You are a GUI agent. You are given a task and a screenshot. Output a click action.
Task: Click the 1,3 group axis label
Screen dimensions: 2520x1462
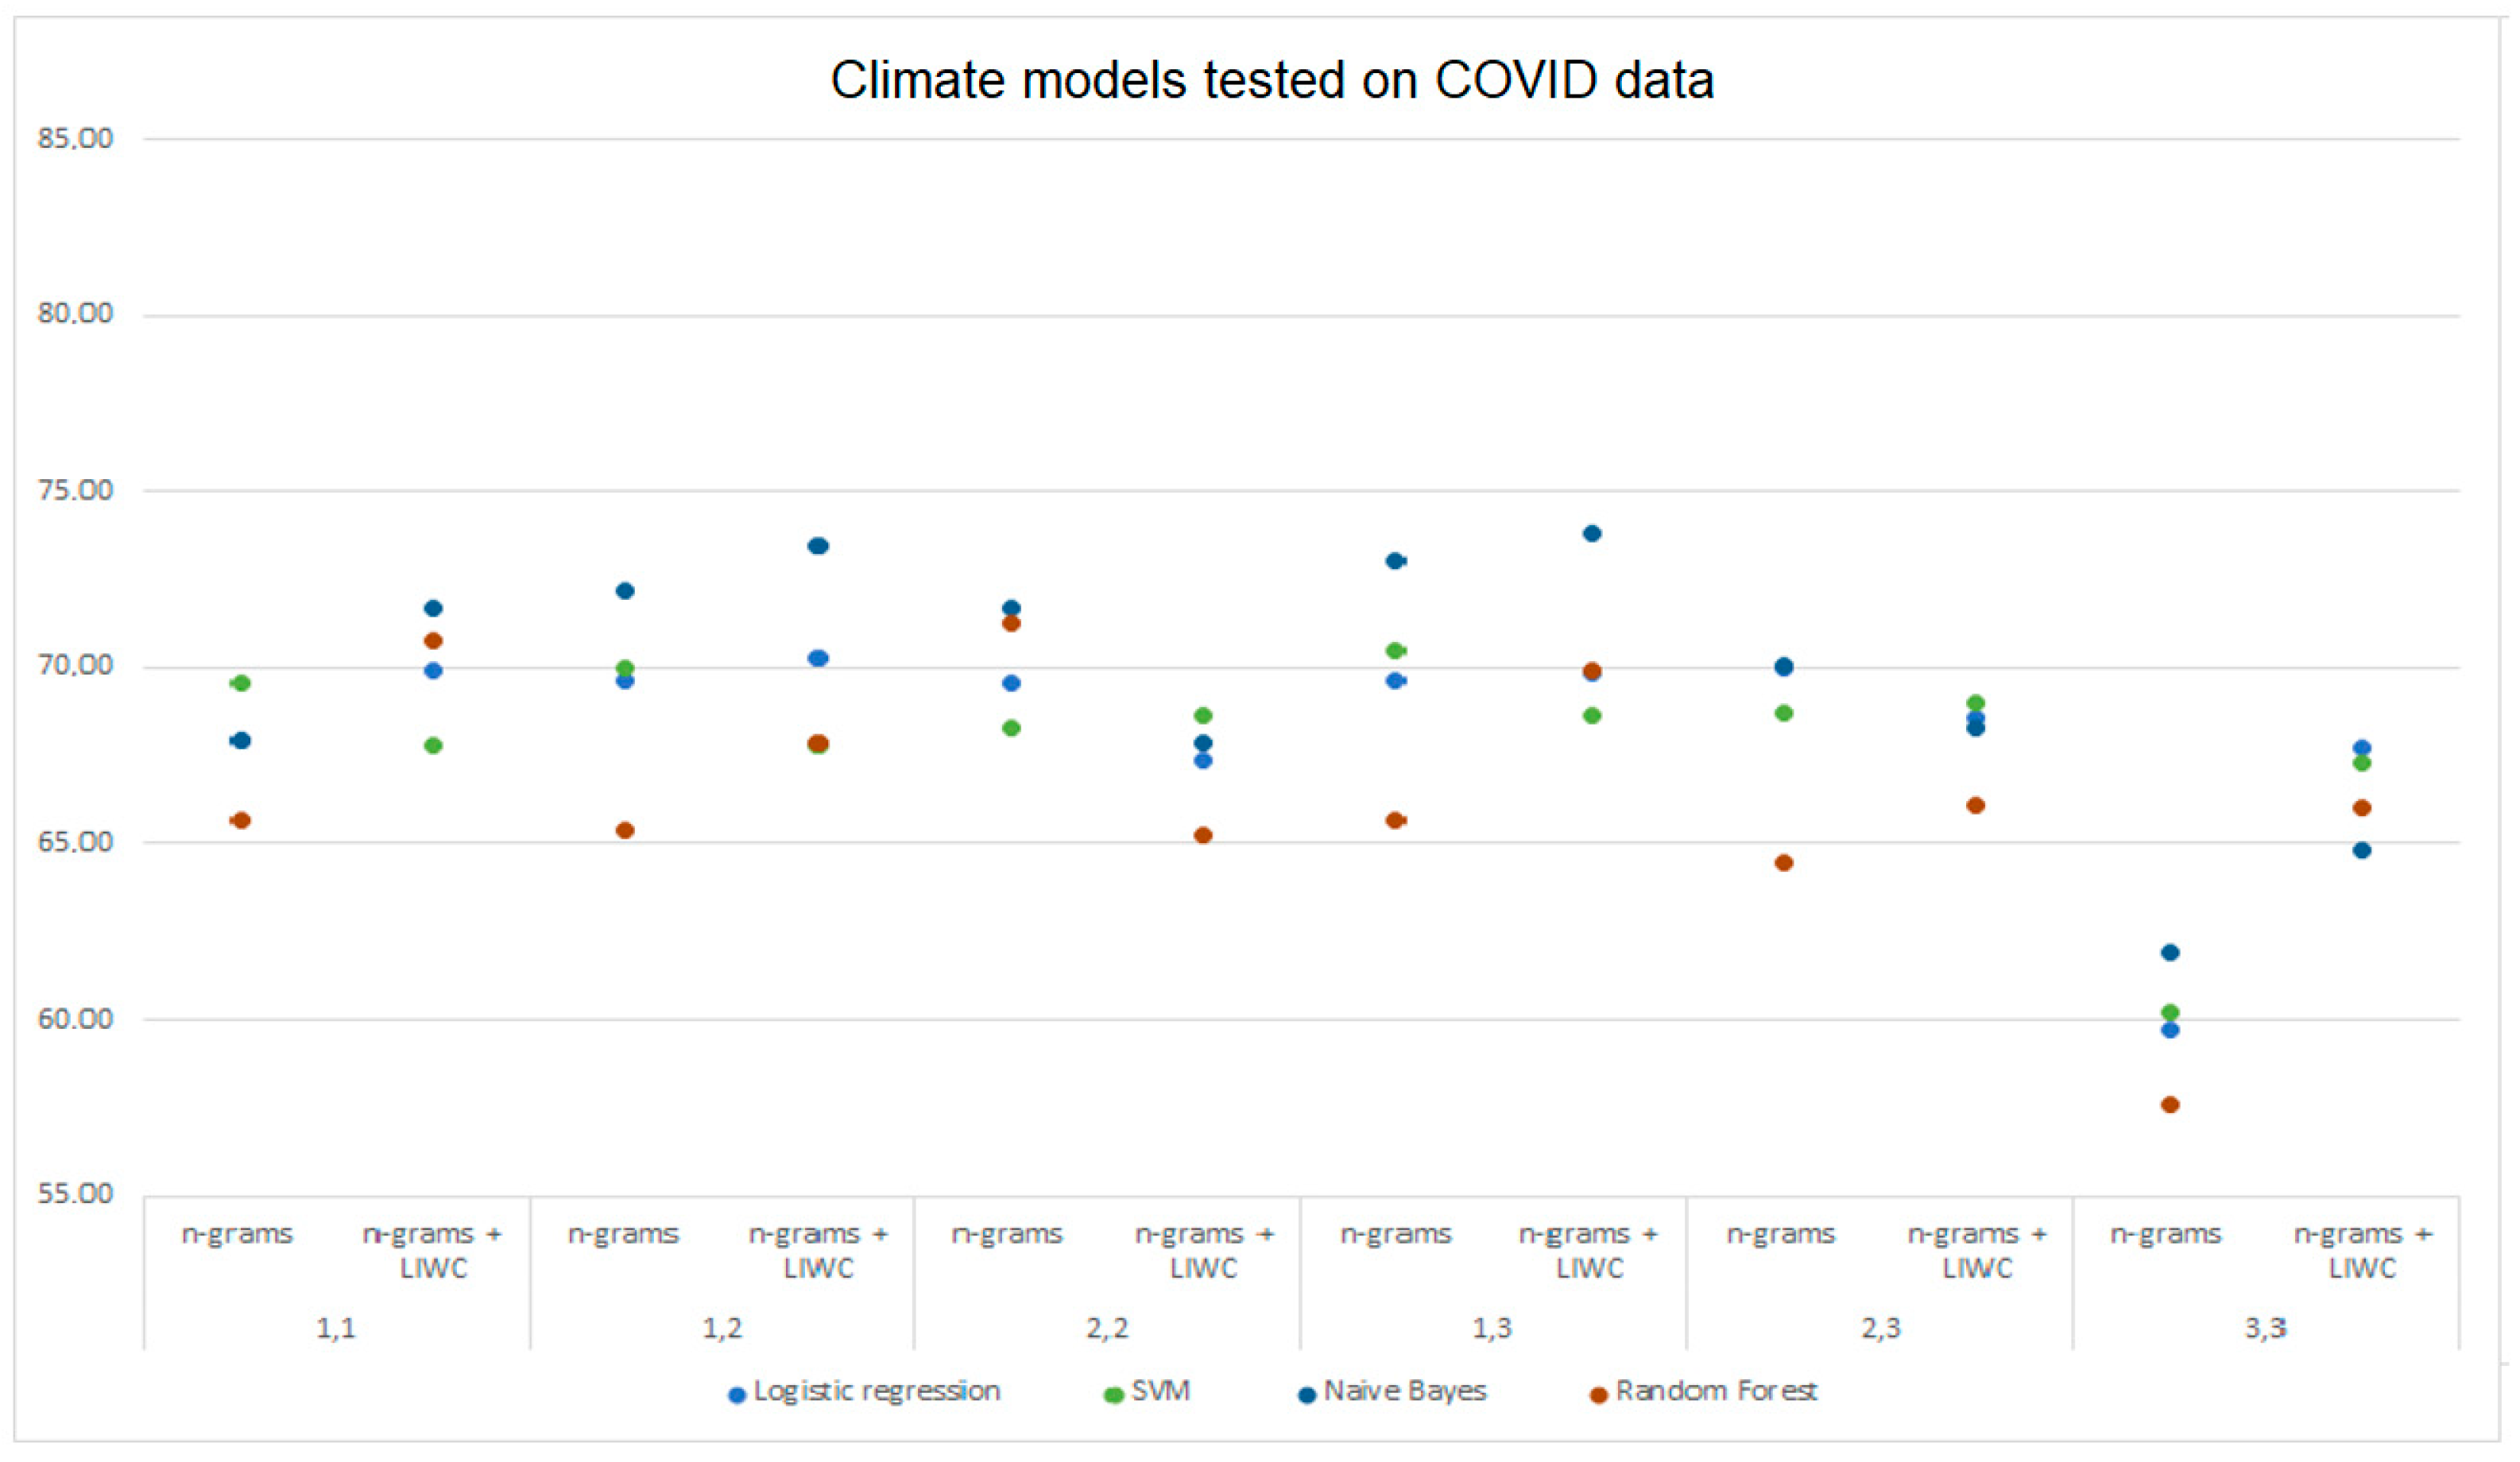point(1492,1328)
